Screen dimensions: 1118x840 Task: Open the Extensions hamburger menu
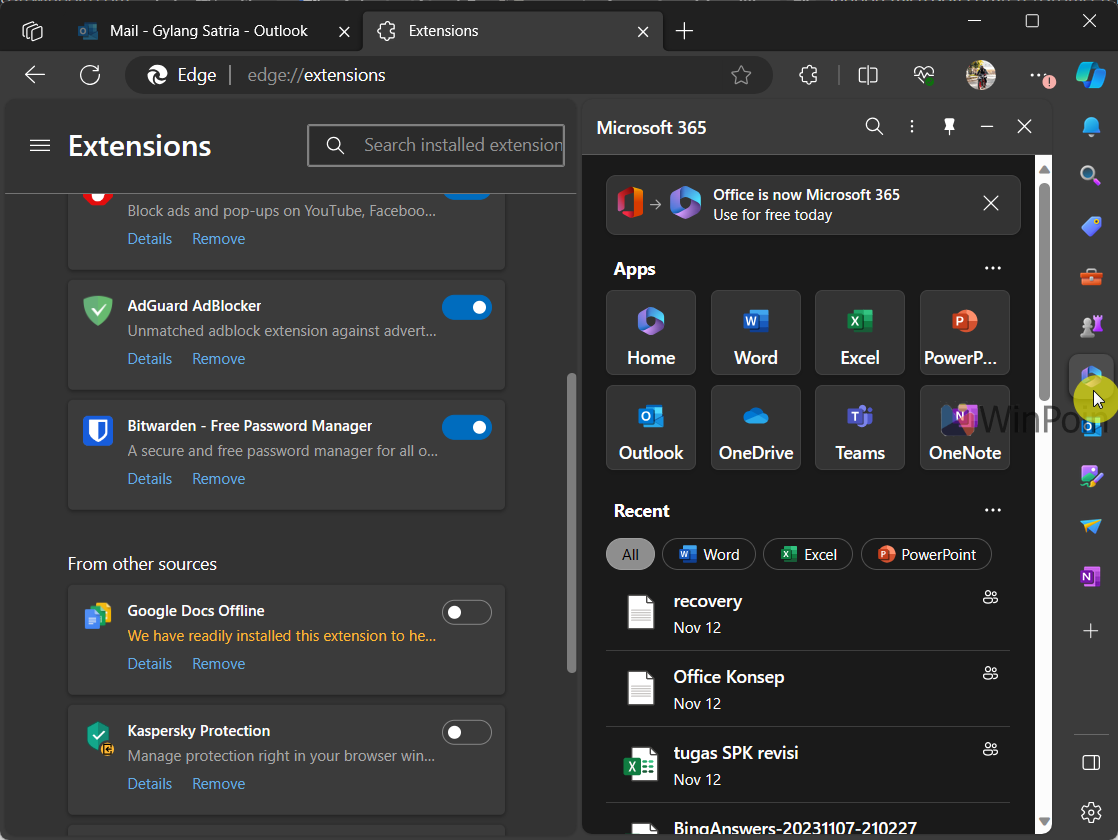point(40,146)
